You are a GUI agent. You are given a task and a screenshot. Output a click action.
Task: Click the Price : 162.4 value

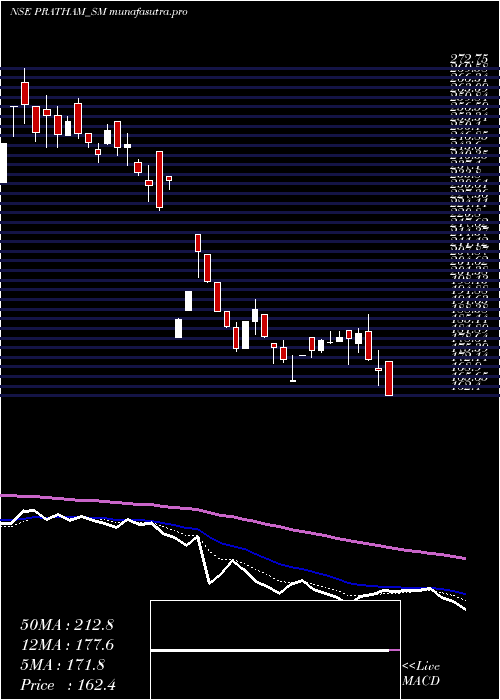[x=68, y=685]
